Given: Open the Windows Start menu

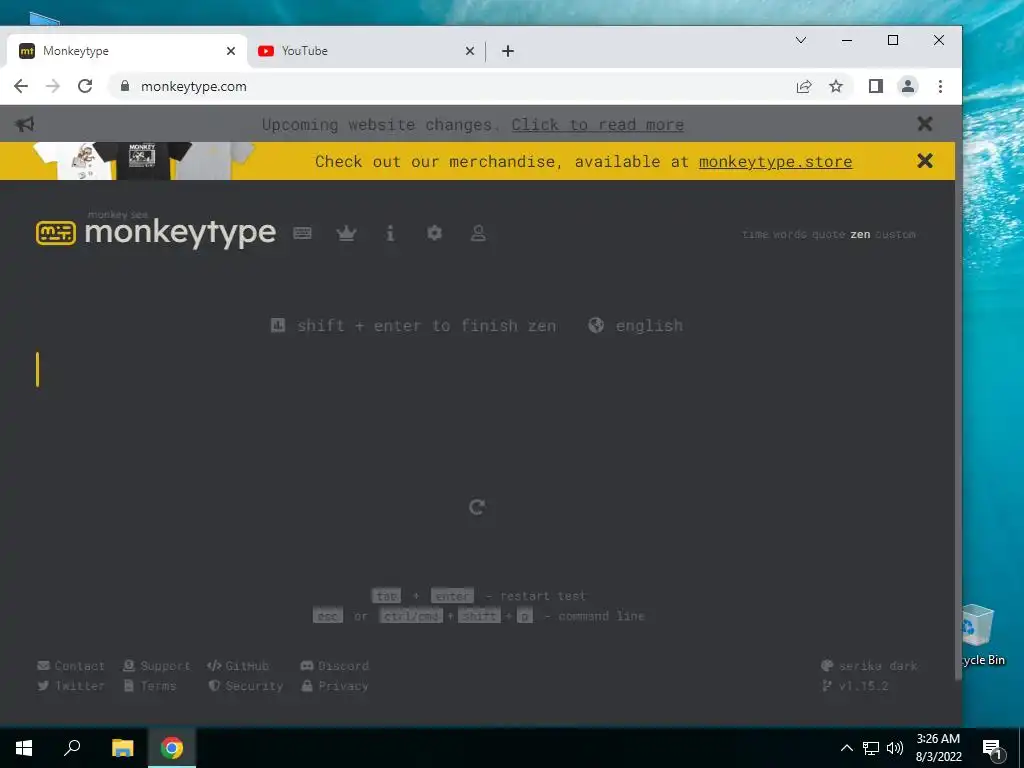Looking at the screenshot, I should click(x=24, y=748).
